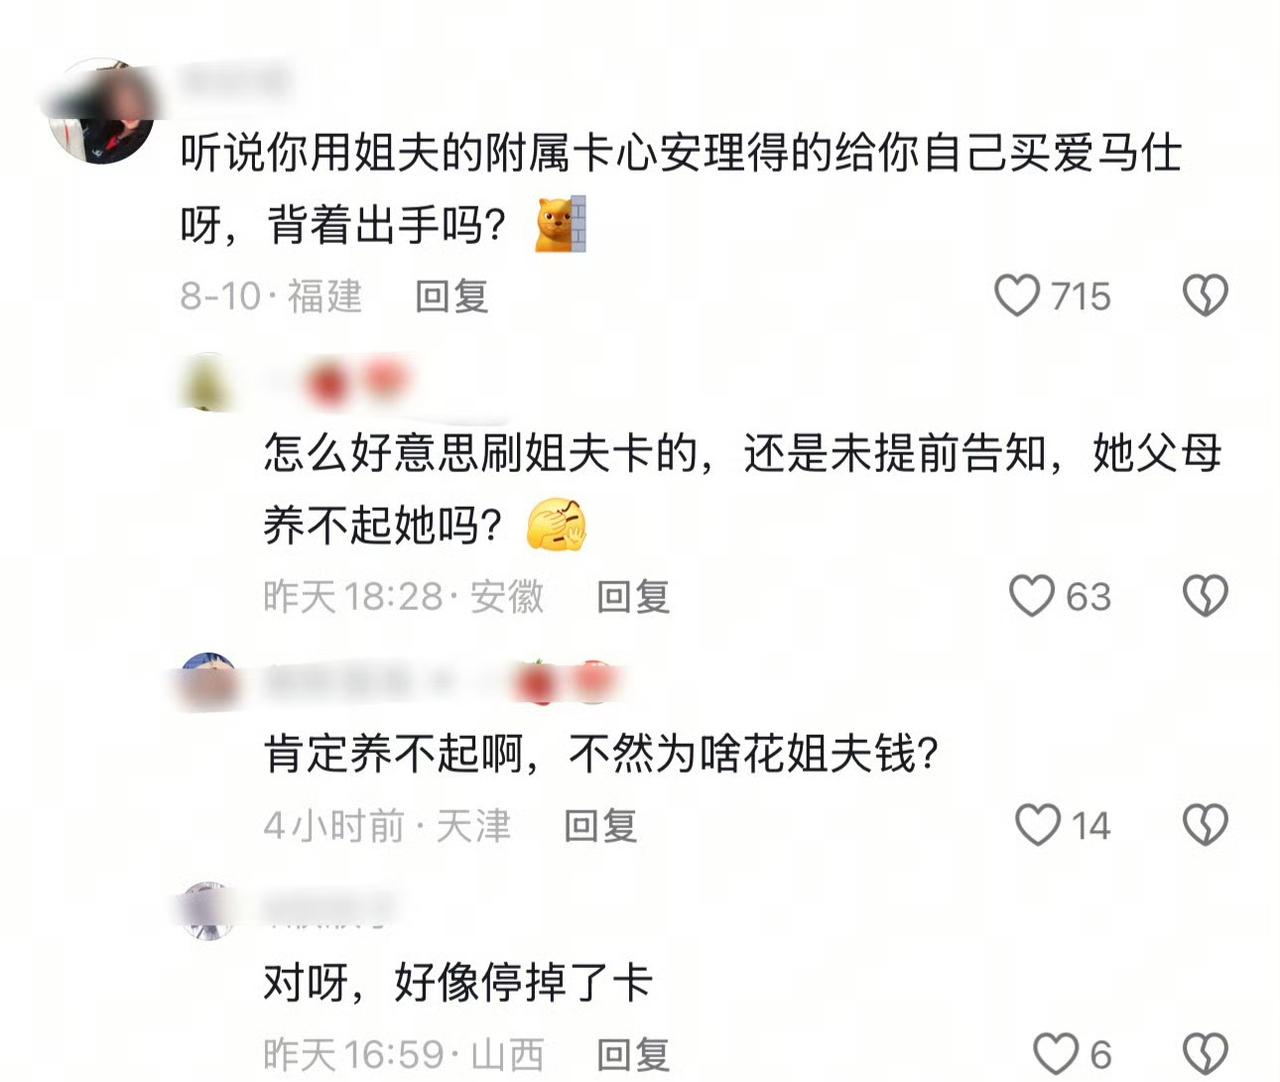Image resolution: width=1280 pixels, height=1082 pixels.
Task: Like the comment with 715 likes
Action: tap(1017, 296)
